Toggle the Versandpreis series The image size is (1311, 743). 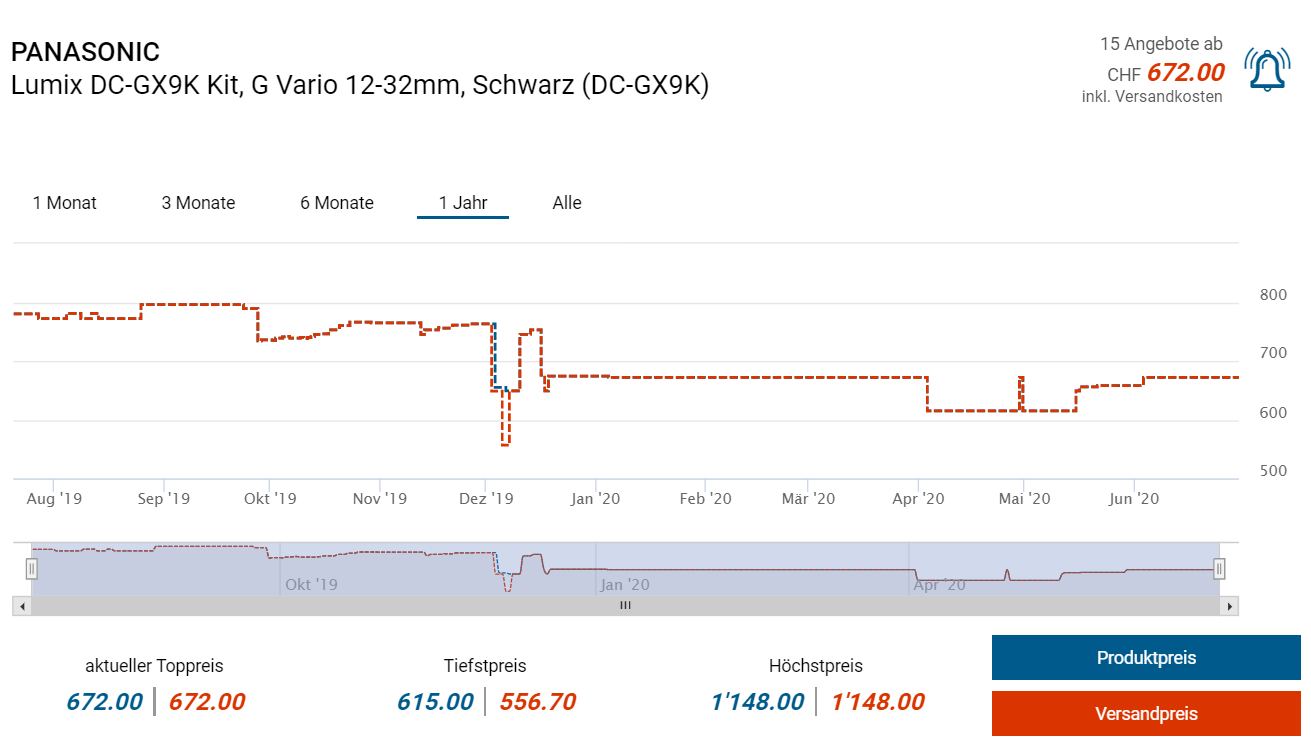pos(1146,714)
